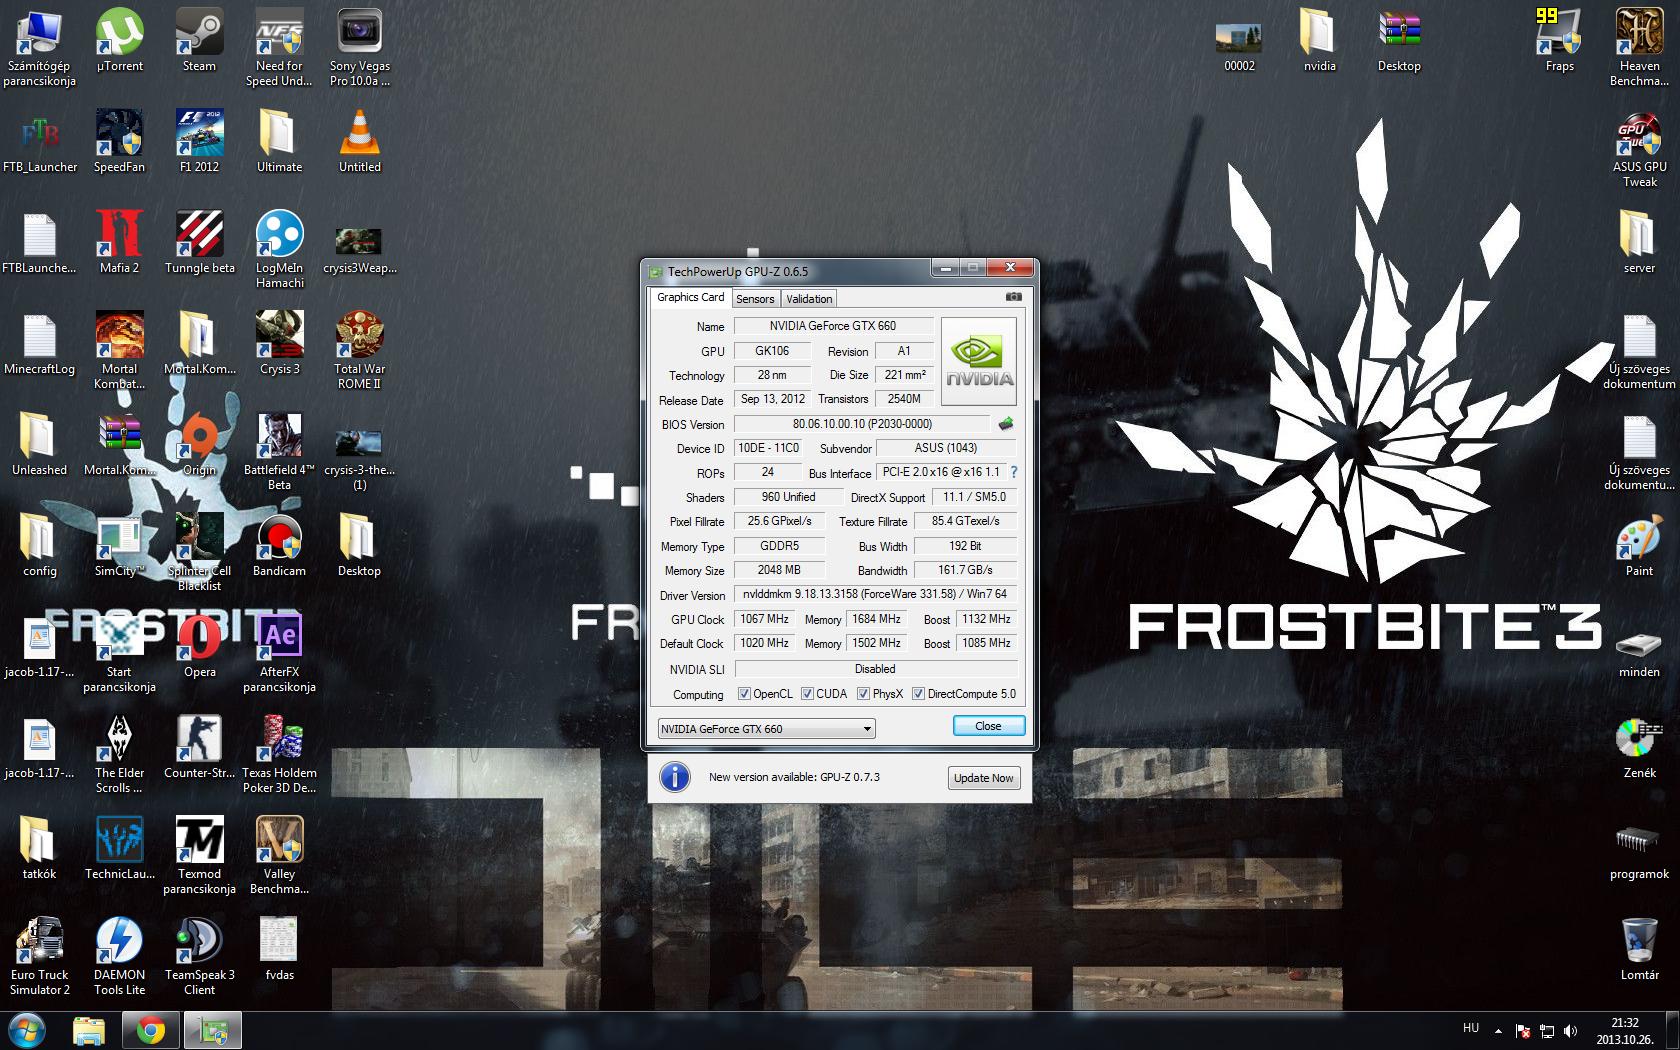Toggle the OpenCL checkbox
The height and width of the screenshot is (1050, 1680).
point(744,694)
